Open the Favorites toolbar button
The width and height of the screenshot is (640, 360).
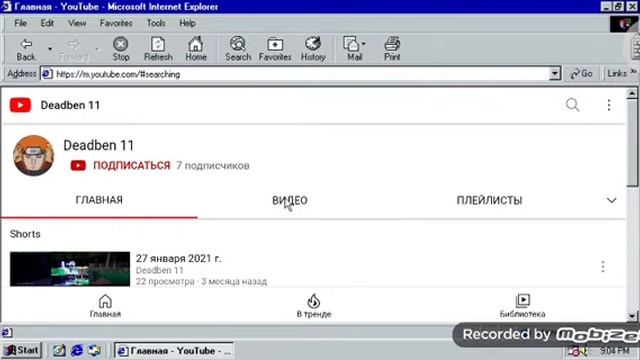[x=275, y=49]
